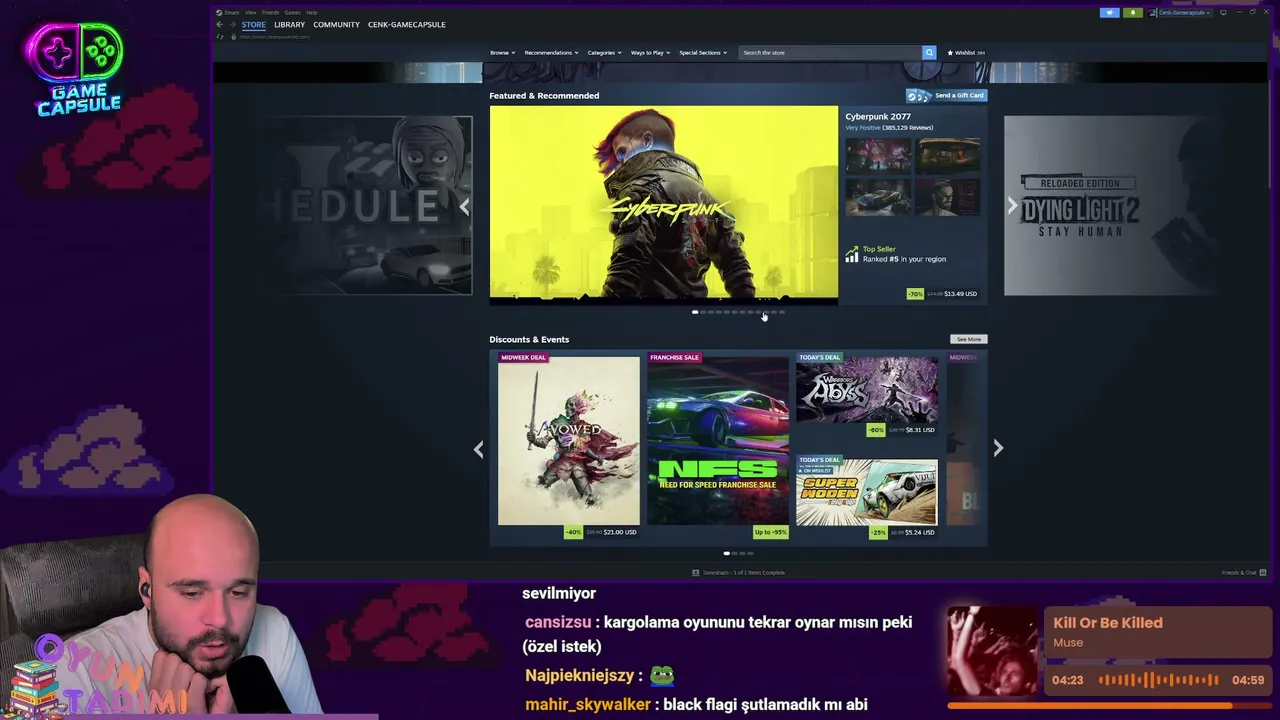Click the Avowed $21.00 USD price
Image resolution: width=1280 pixels, height=720 pixels.
pos(620,532)
